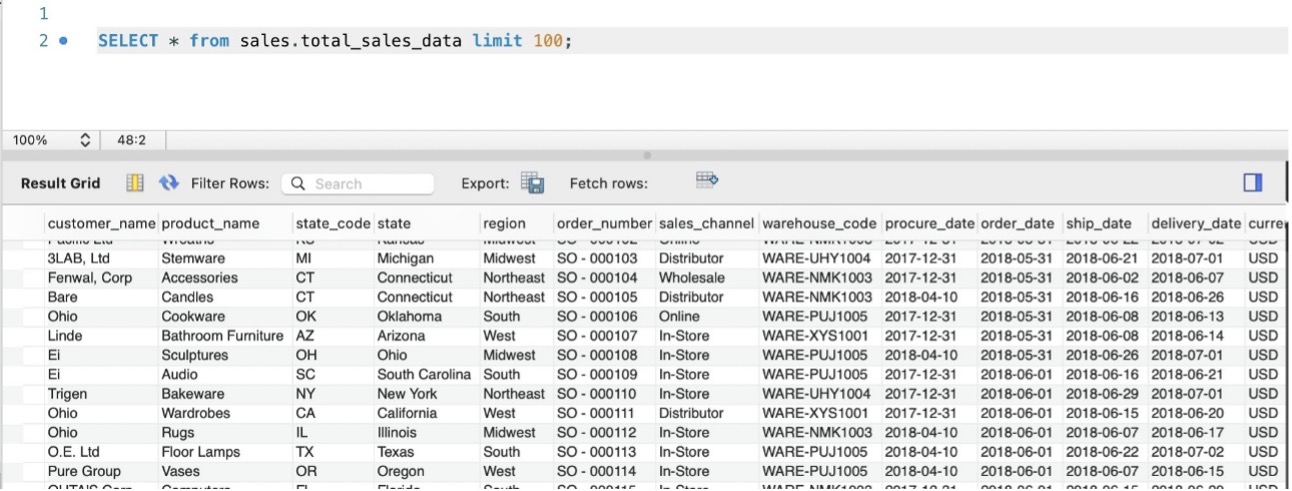The width and height of the screenshot is (1292, 491).
Task: Click the Filter Rows search field
Action: click(358, 184)
